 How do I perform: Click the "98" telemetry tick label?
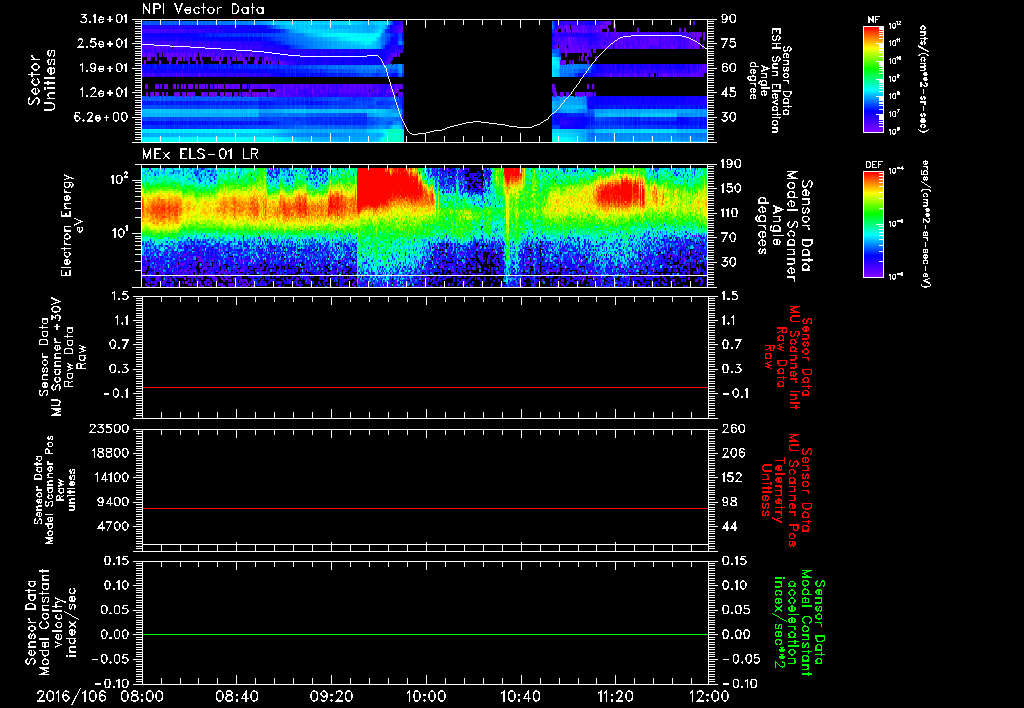pos(729,502)
